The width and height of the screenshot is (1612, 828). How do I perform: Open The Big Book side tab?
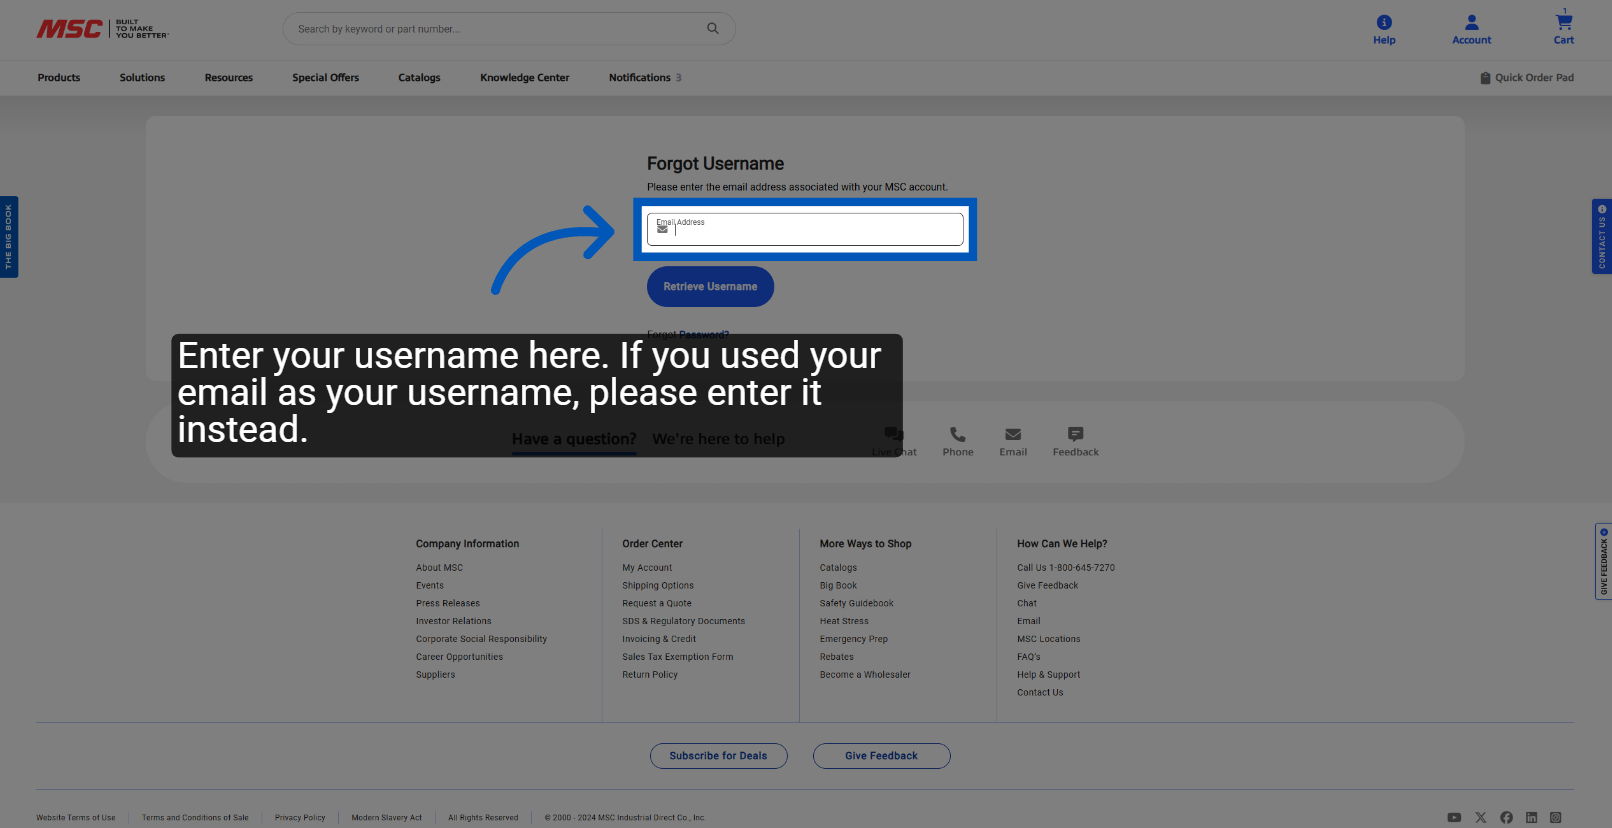point(9,237)
